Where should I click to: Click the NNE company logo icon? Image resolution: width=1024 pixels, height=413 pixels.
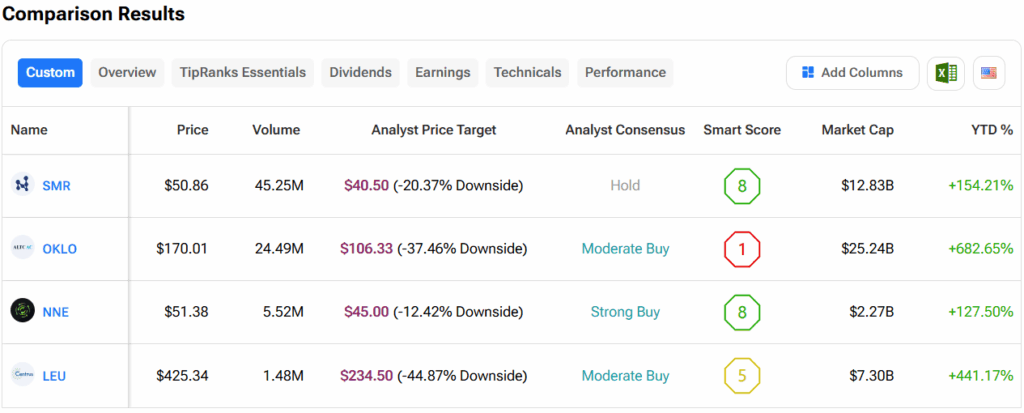click(x=22, y=311)
